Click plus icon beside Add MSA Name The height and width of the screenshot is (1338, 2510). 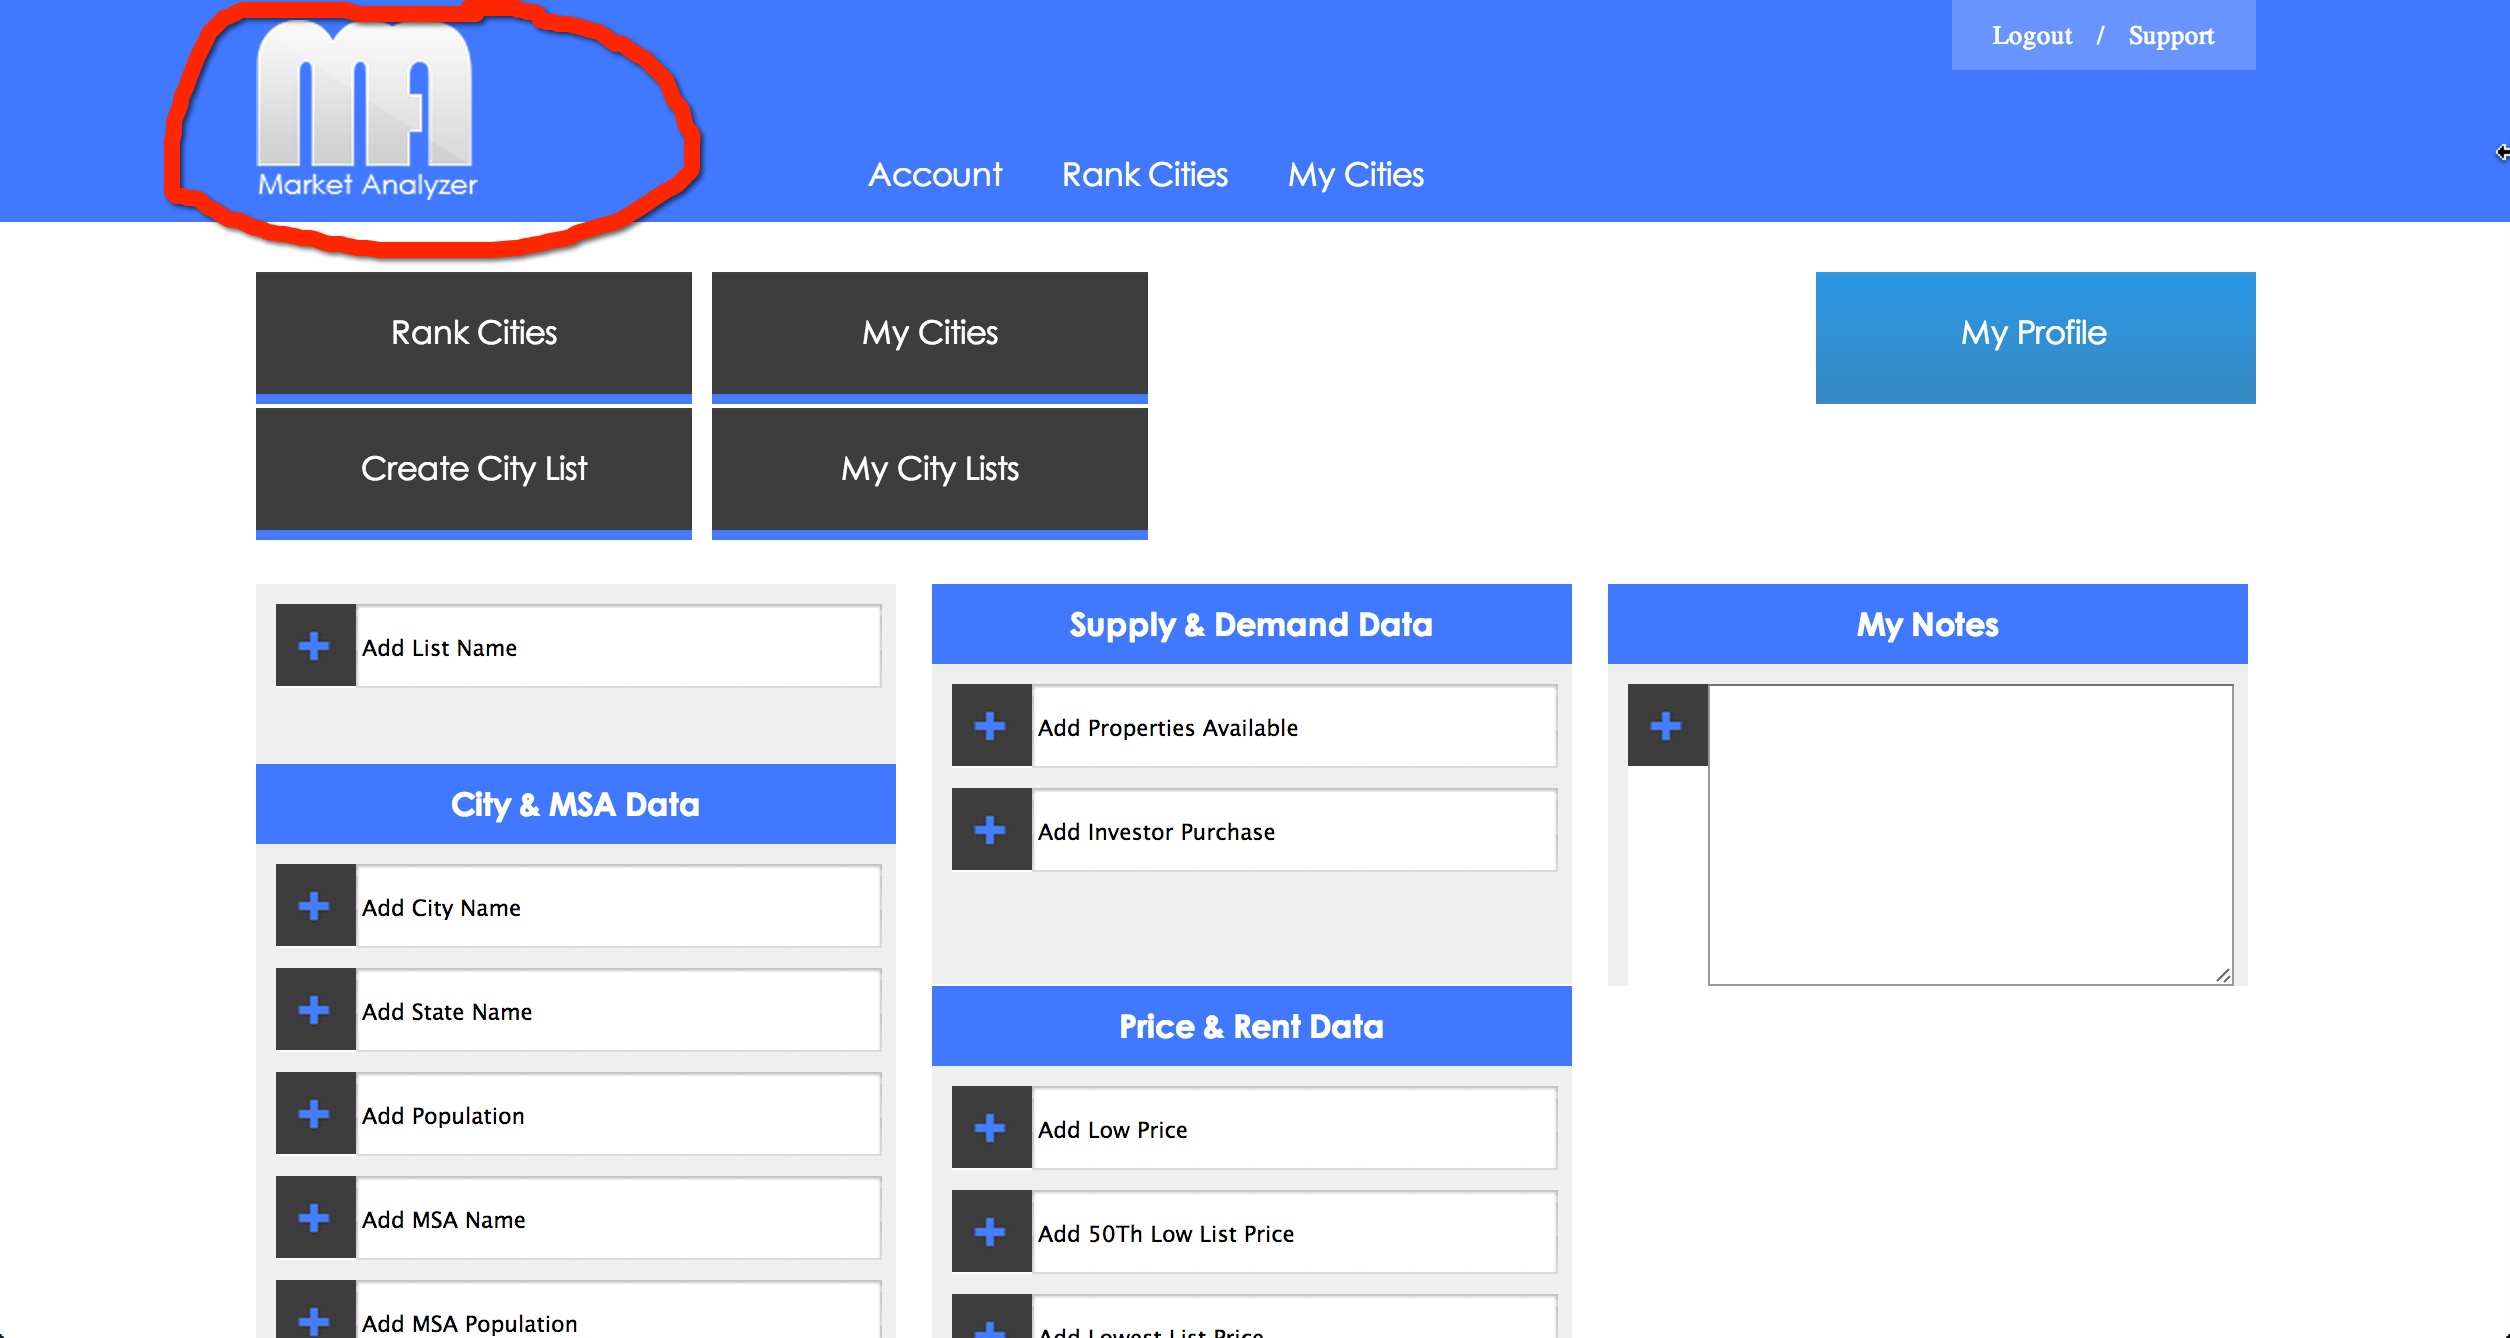(x=315, y=1218)
